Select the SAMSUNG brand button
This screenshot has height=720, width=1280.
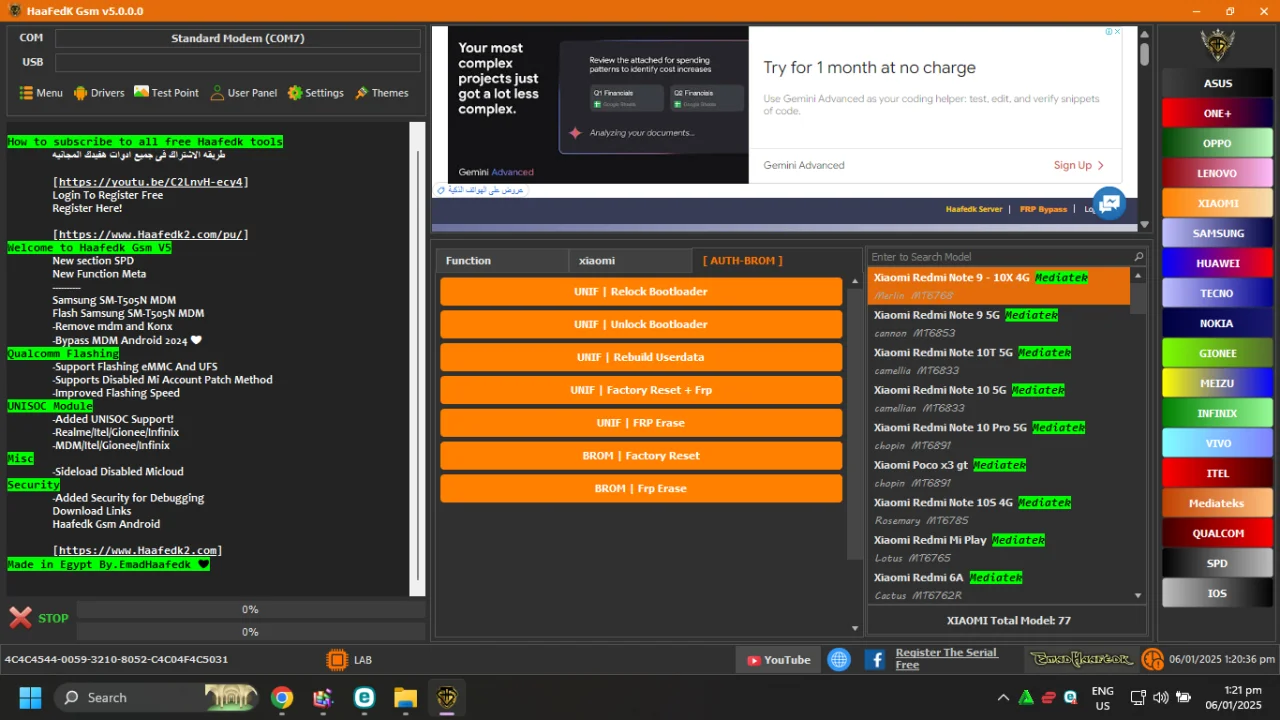tap(1217, 233)
